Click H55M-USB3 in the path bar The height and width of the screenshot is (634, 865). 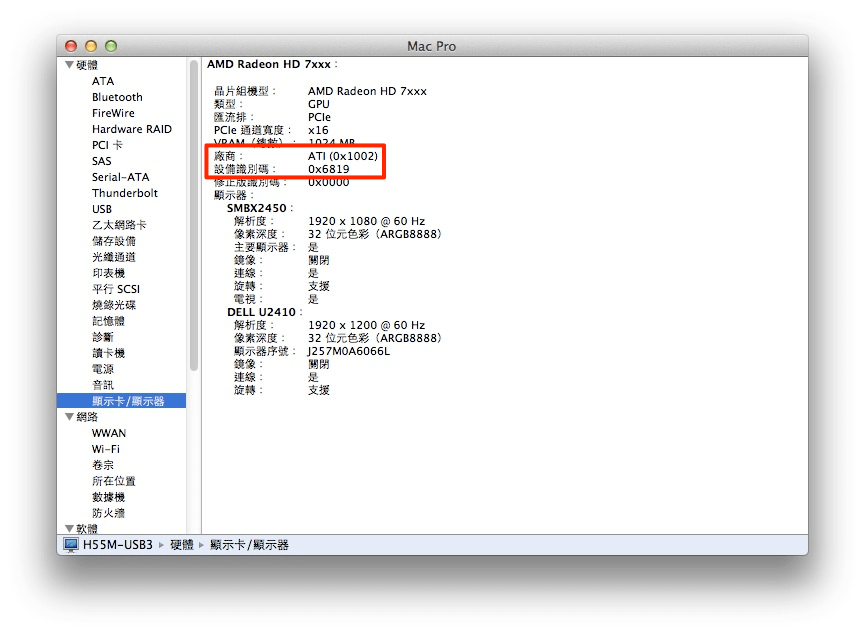coord(118,545)
